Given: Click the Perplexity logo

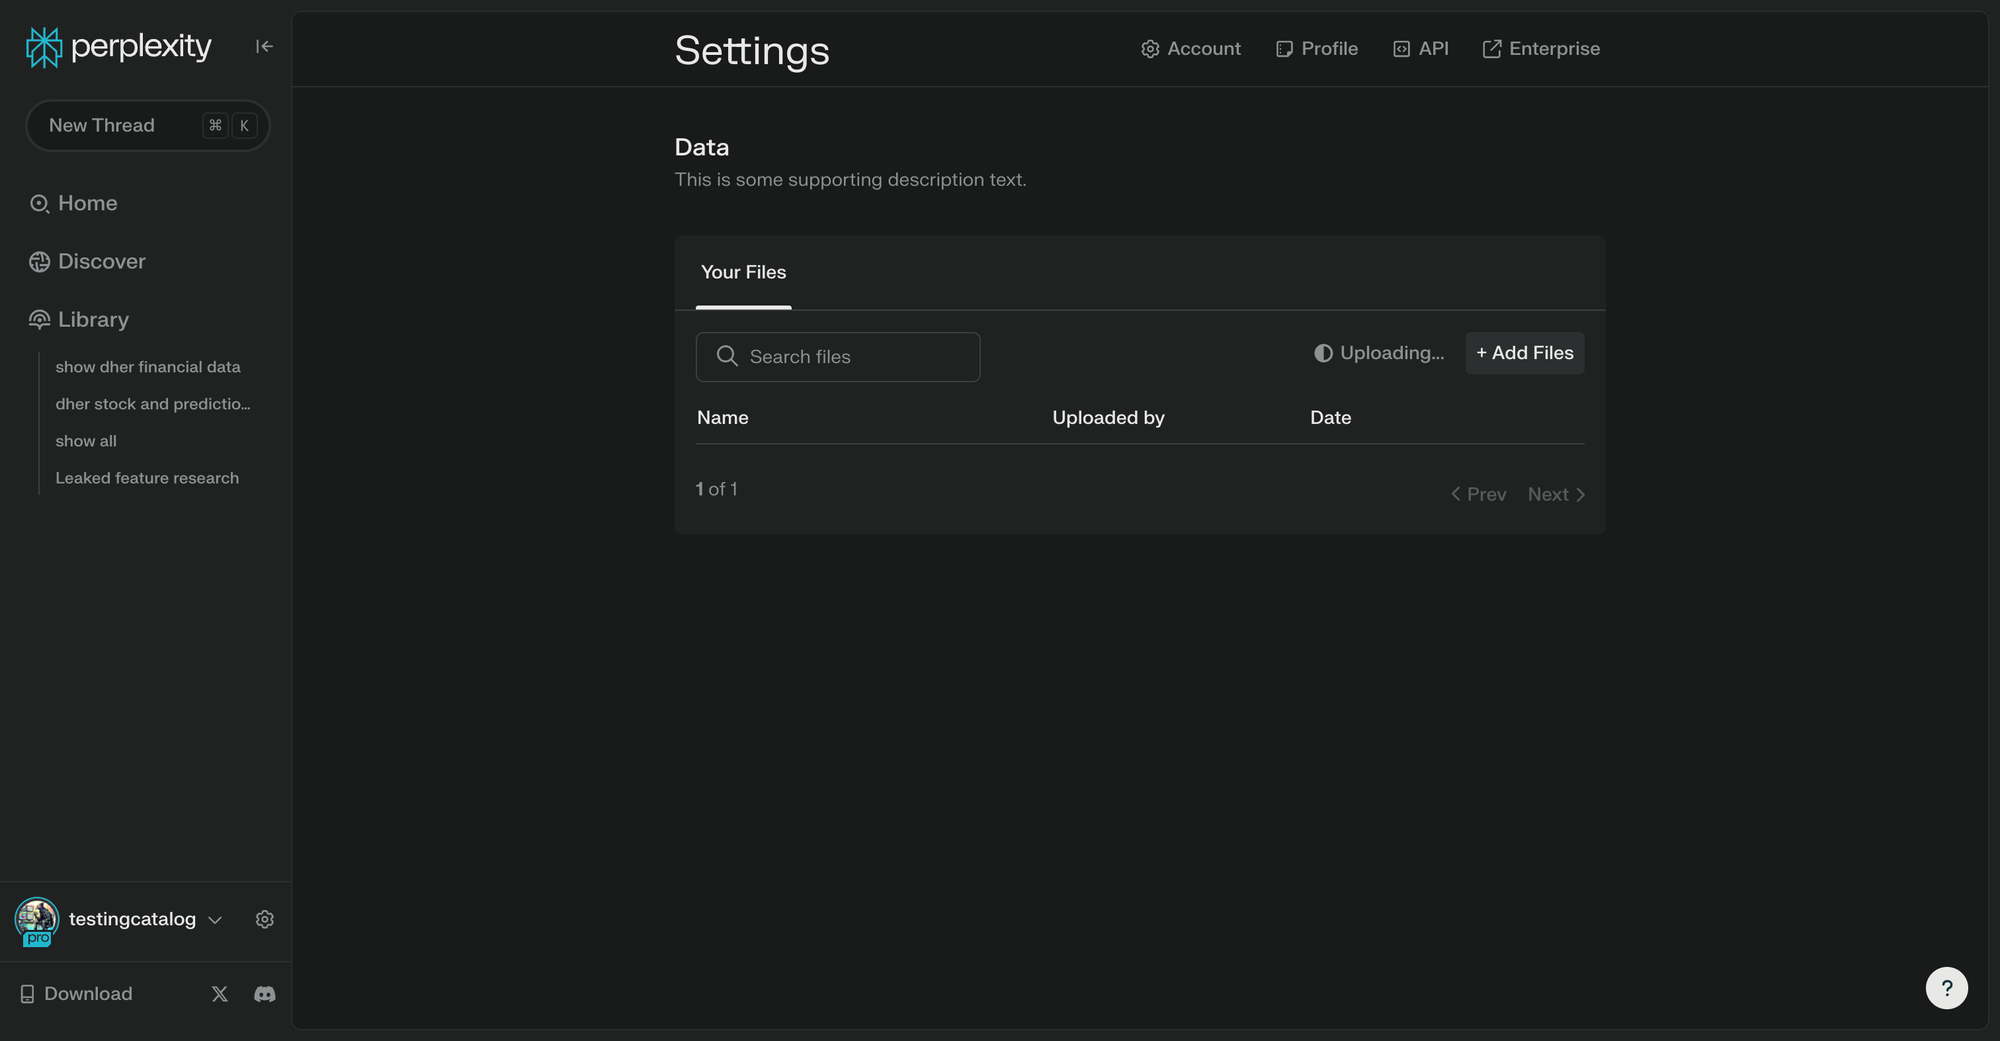Looking at the screenshot, I should [118, 46].
